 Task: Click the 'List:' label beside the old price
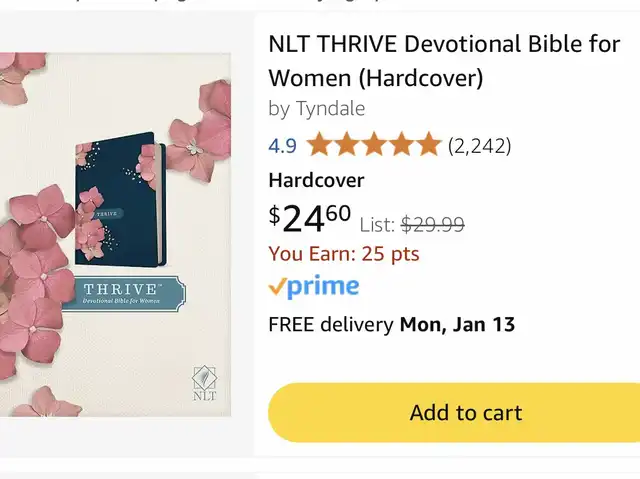378,224
